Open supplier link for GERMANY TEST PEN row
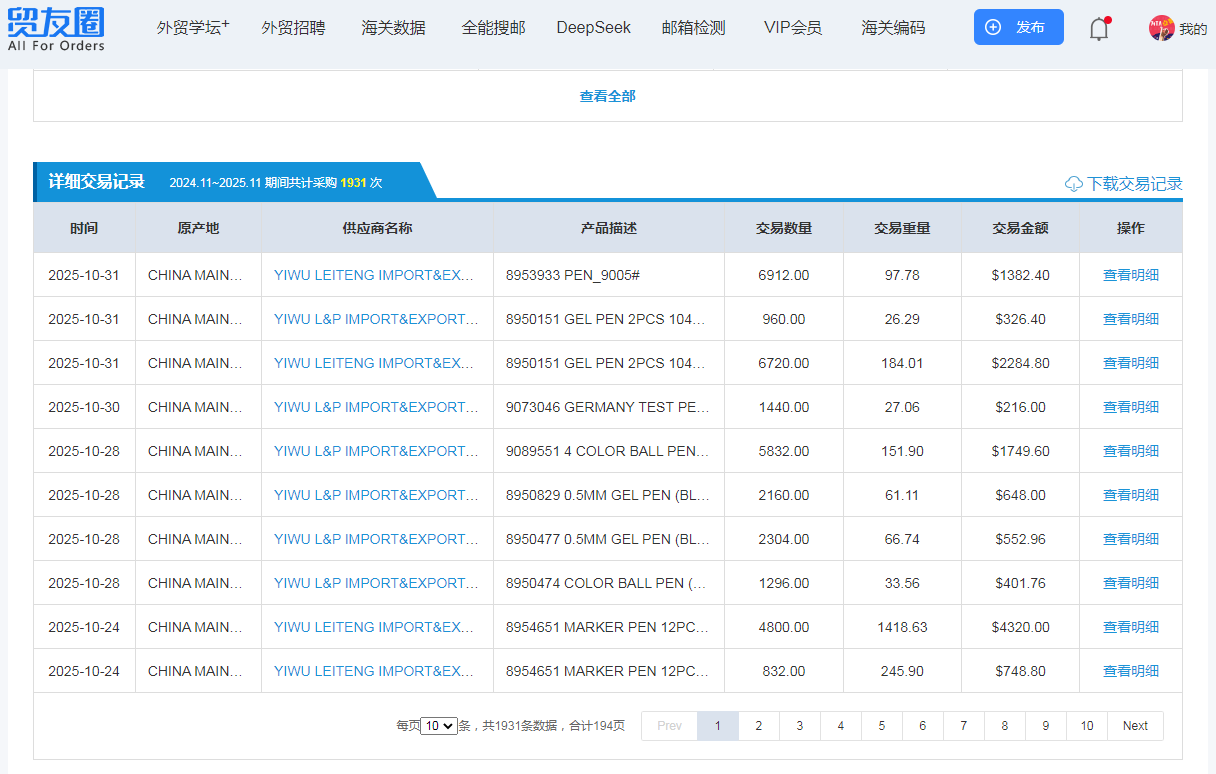 [376, 407]
